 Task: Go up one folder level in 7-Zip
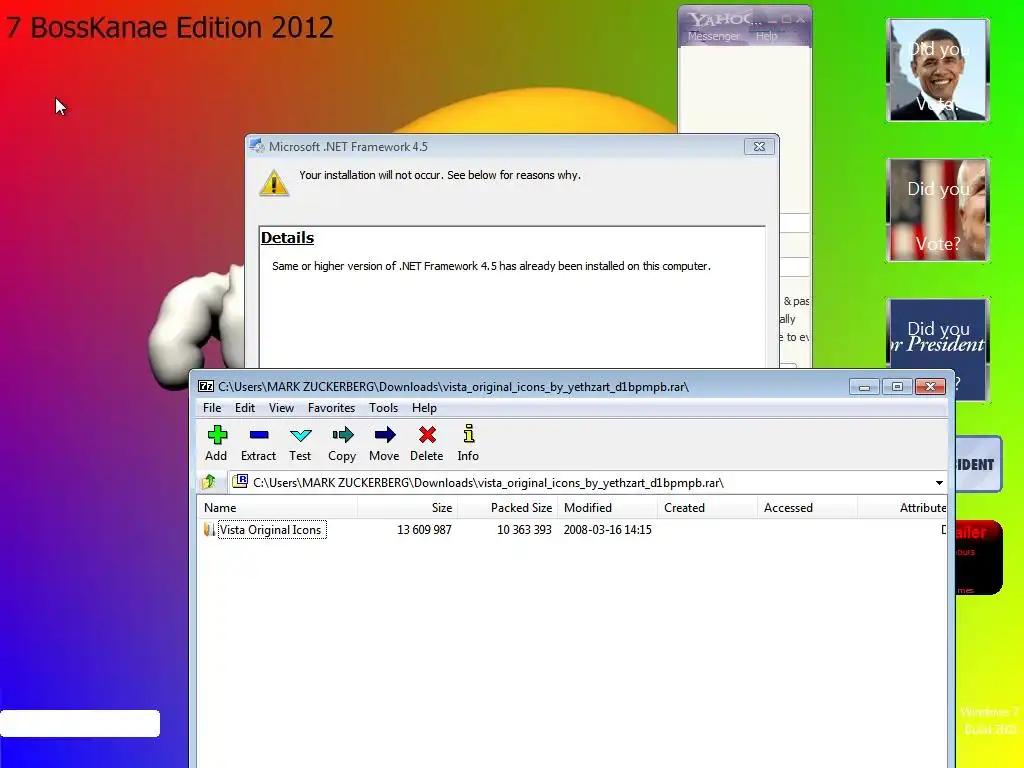[x=209, y=483]
